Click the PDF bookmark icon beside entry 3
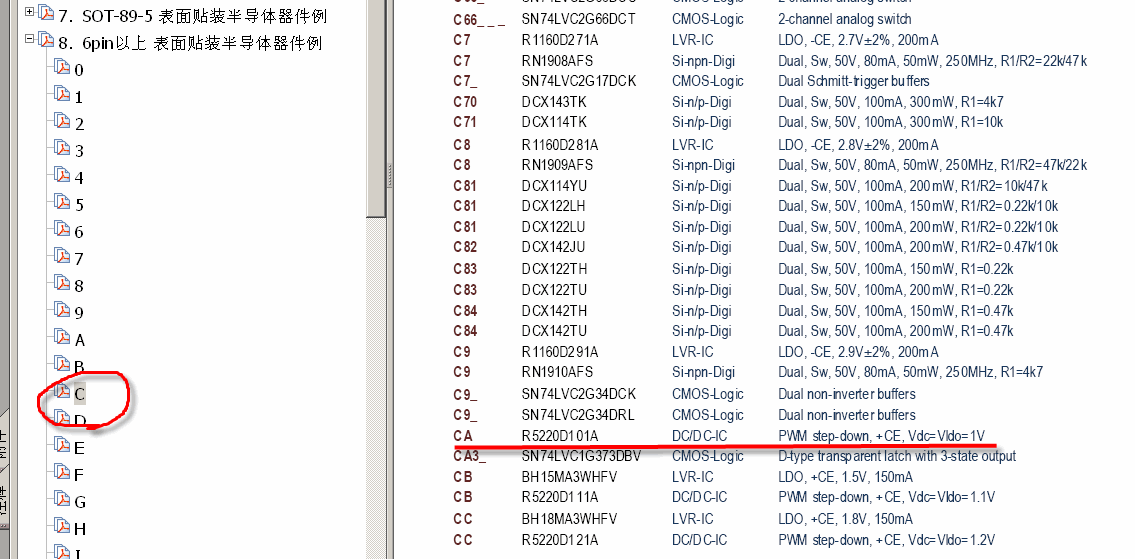Viewport: 1135px width, 559px height. (x=62, y=149)
